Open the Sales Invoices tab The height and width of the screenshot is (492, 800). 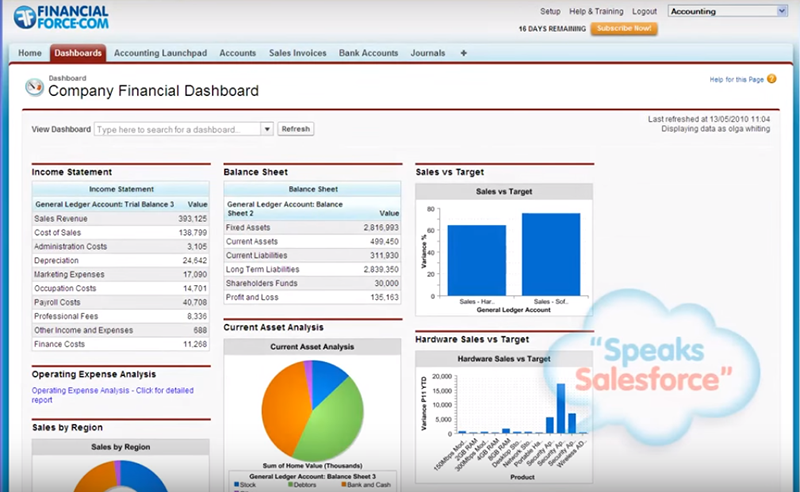pos(297,53)
